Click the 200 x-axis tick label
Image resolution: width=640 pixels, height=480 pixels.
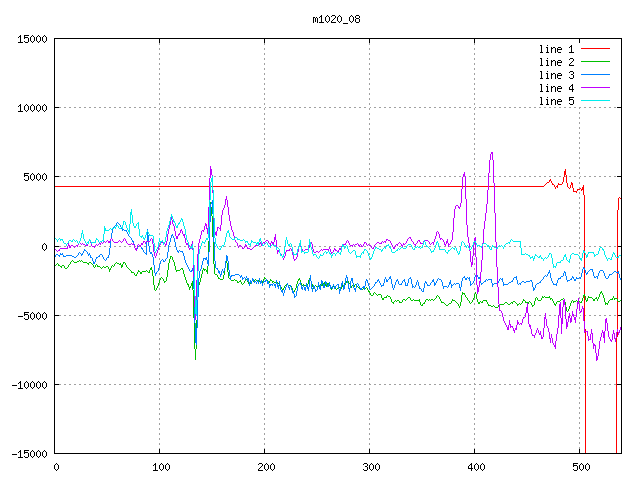[265, 467]
